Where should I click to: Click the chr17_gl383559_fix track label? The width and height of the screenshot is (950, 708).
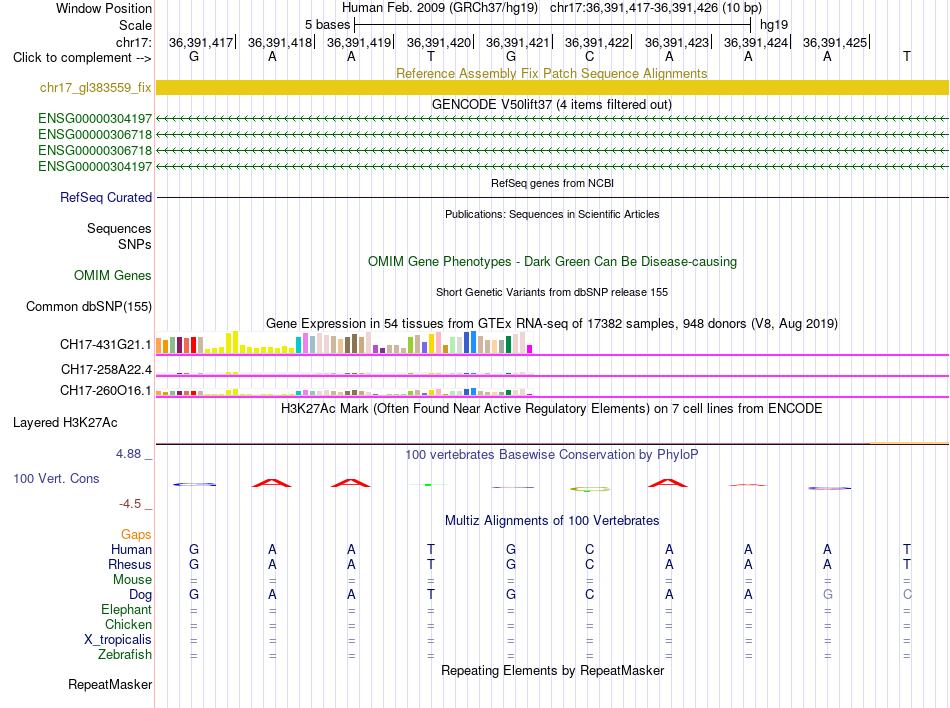tap(95, 87)
